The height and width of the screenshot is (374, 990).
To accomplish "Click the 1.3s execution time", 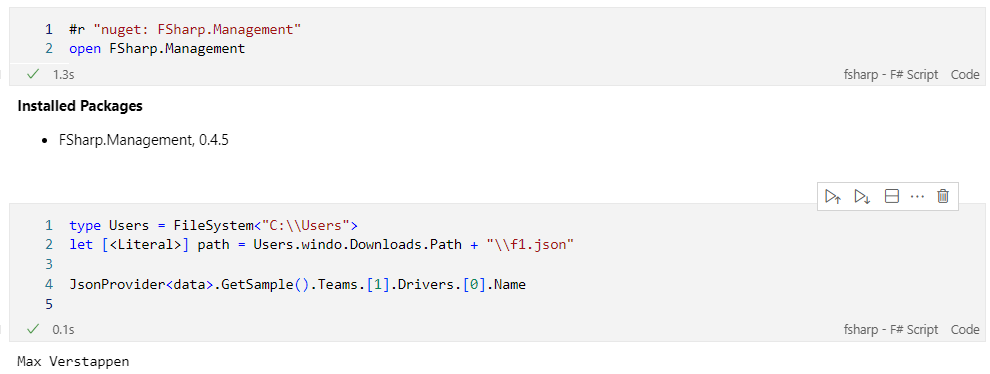I will [64, 75].
